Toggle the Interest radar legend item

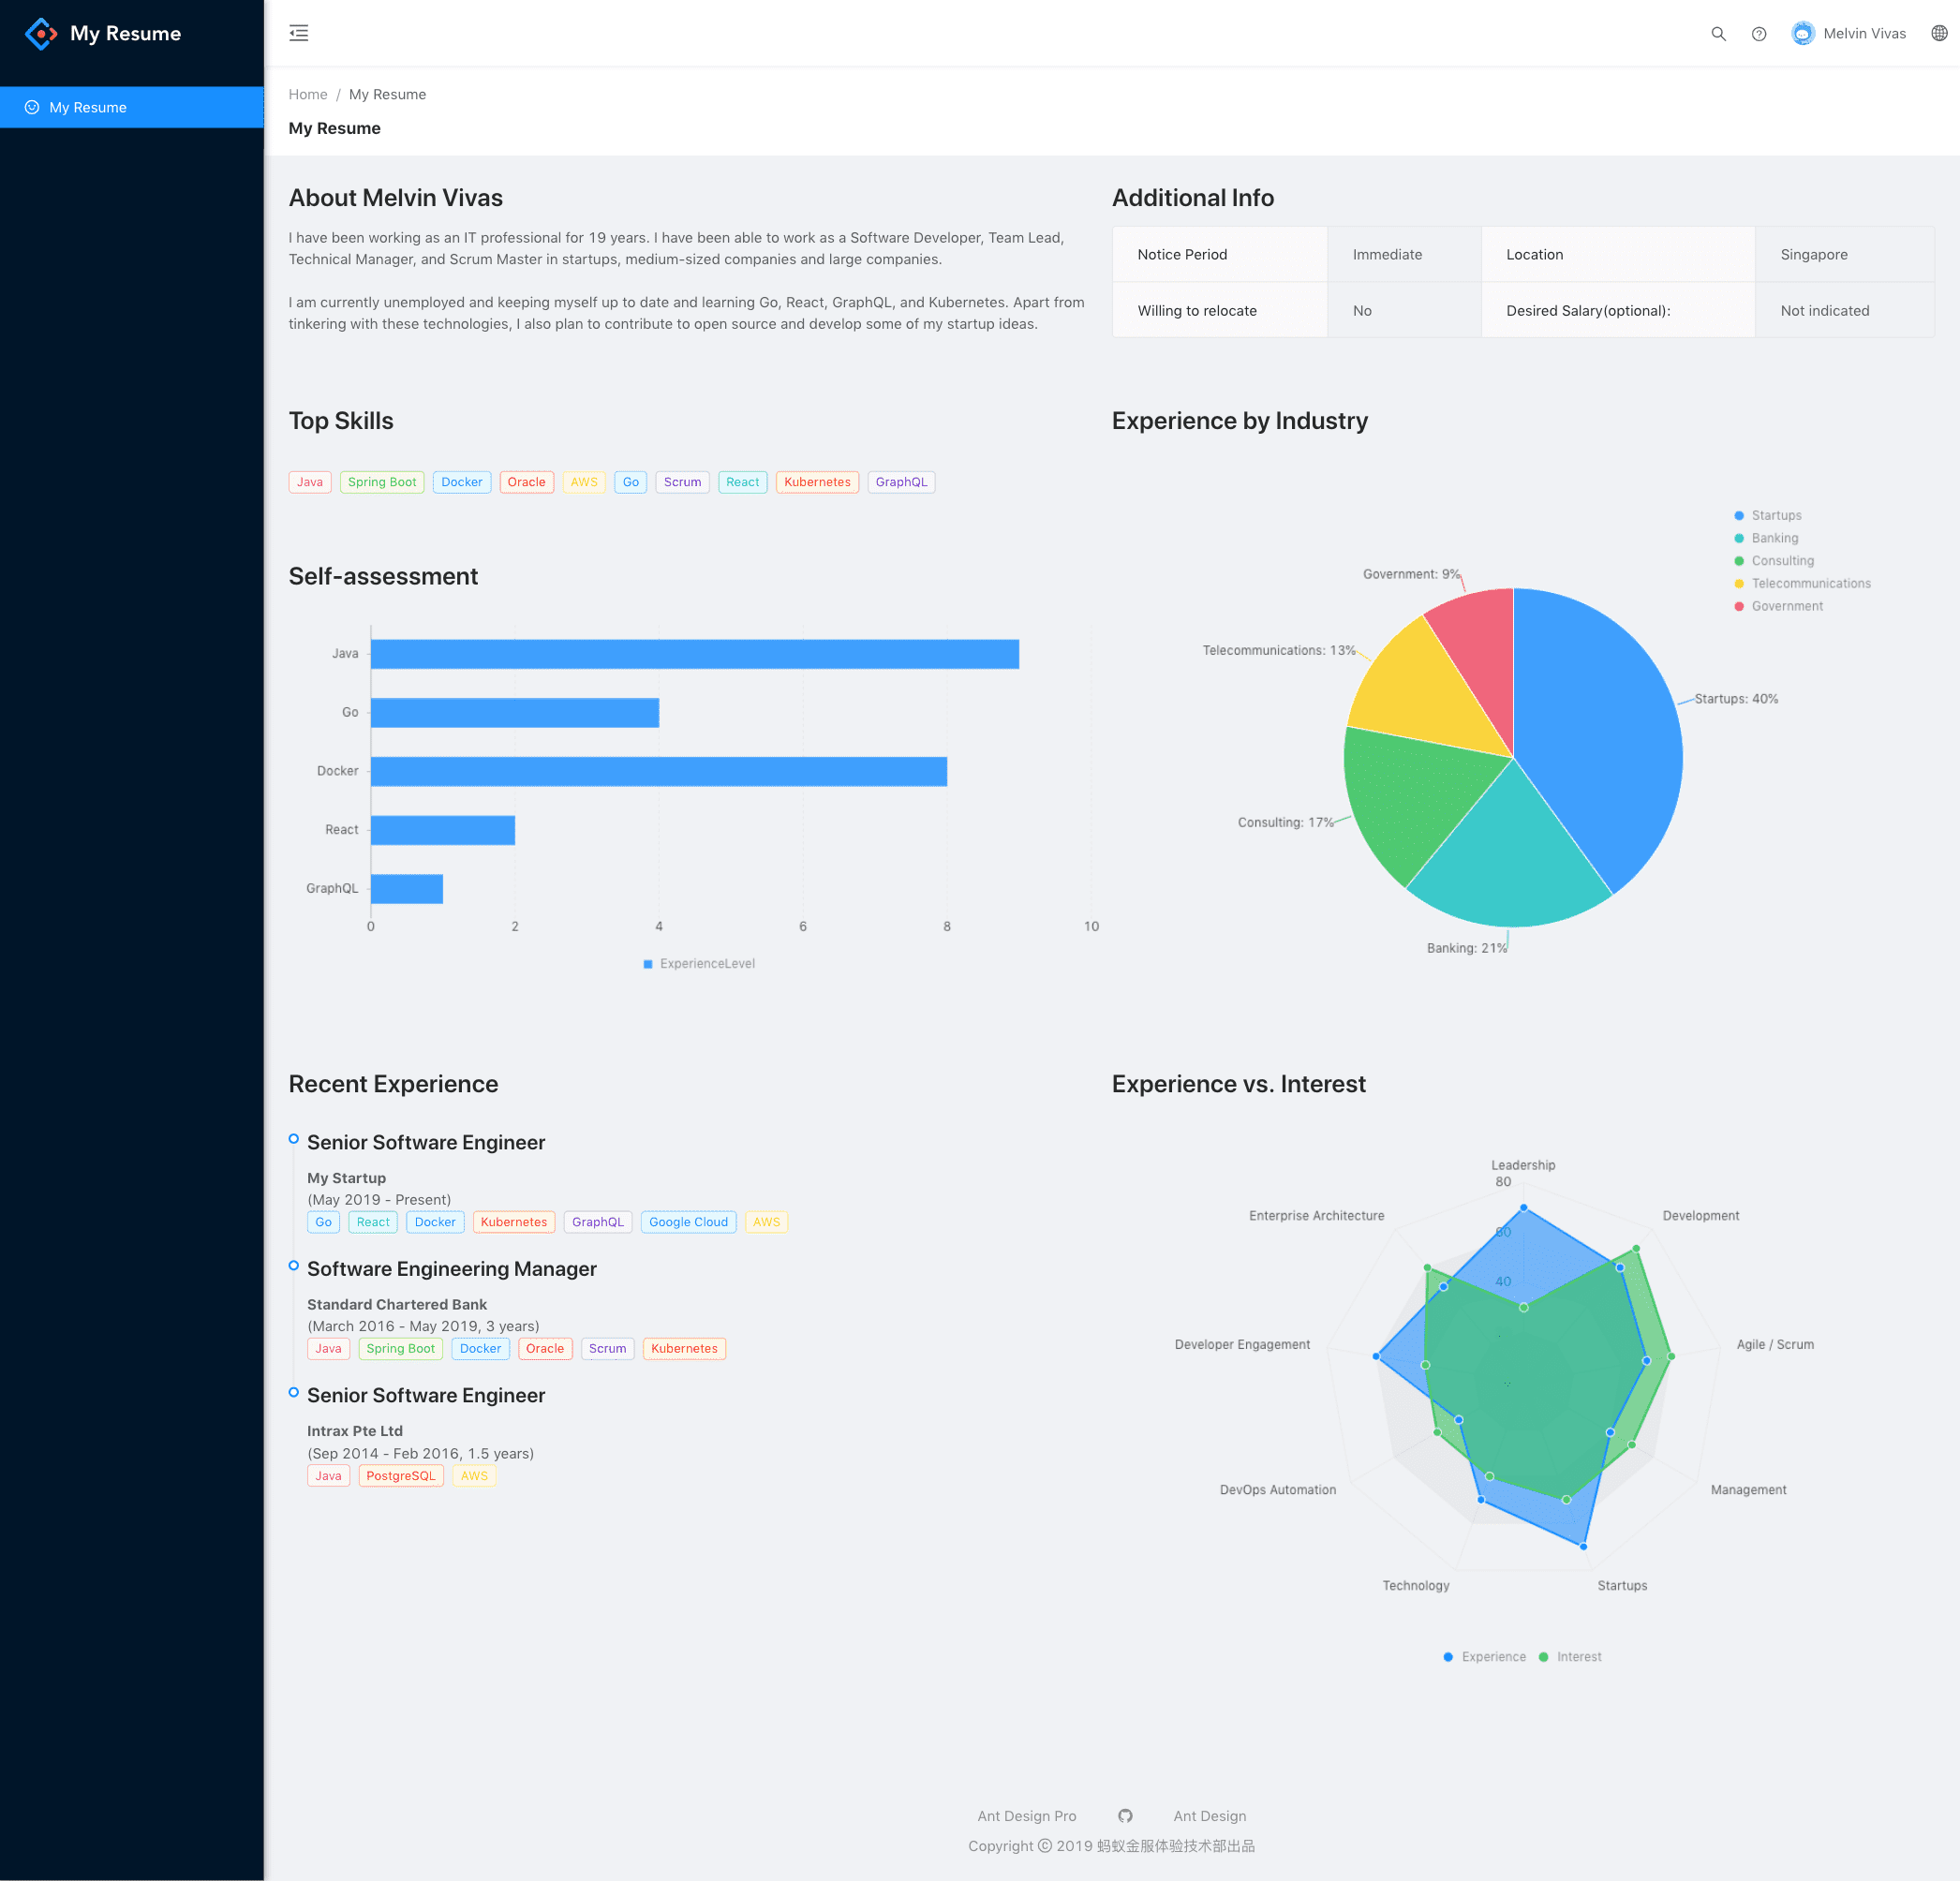point(1569,1656)
